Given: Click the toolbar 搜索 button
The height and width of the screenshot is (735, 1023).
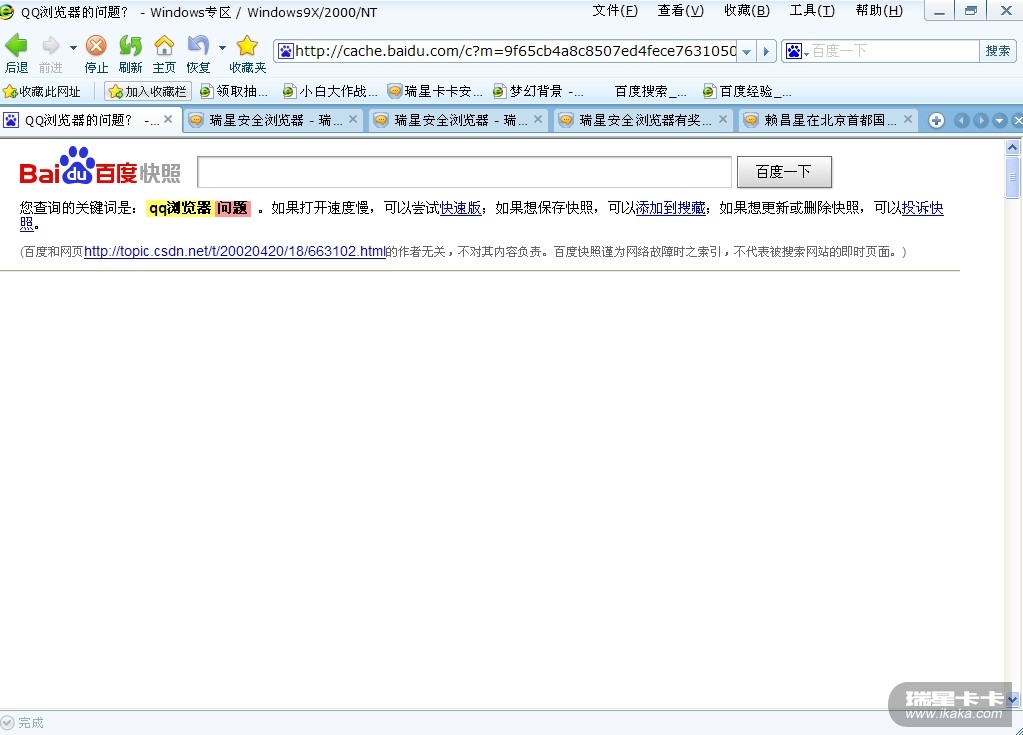Looking at the screenshot, I should 998,51.
